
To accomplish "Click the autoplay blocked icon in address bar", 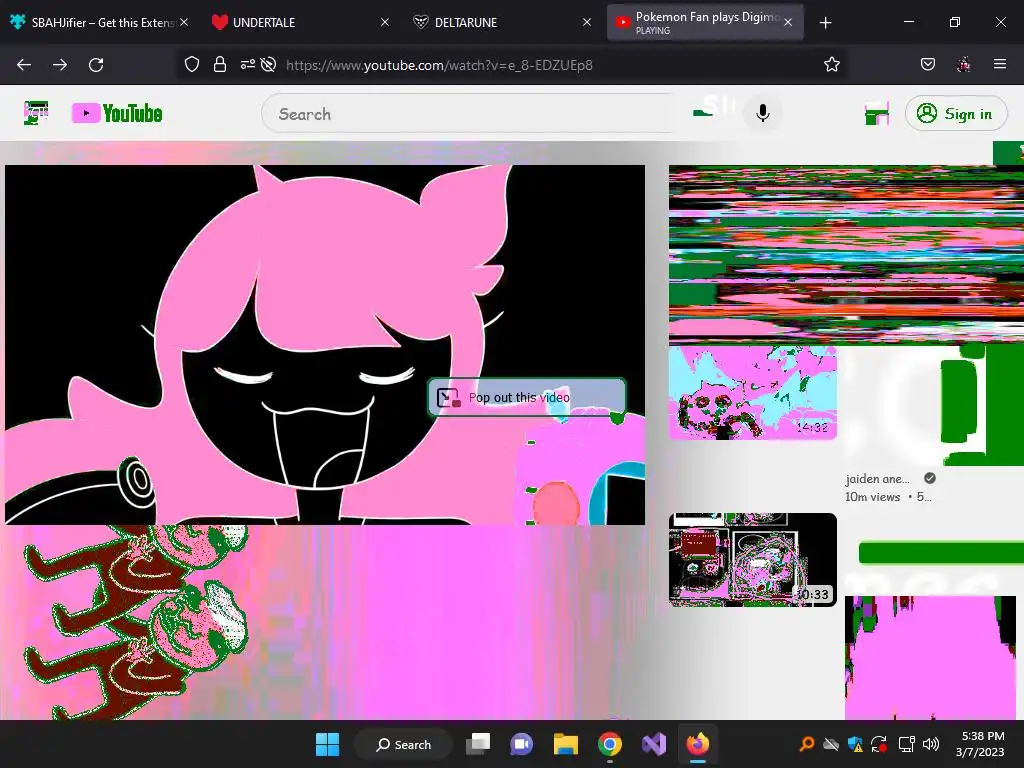I will pos(268,64).
